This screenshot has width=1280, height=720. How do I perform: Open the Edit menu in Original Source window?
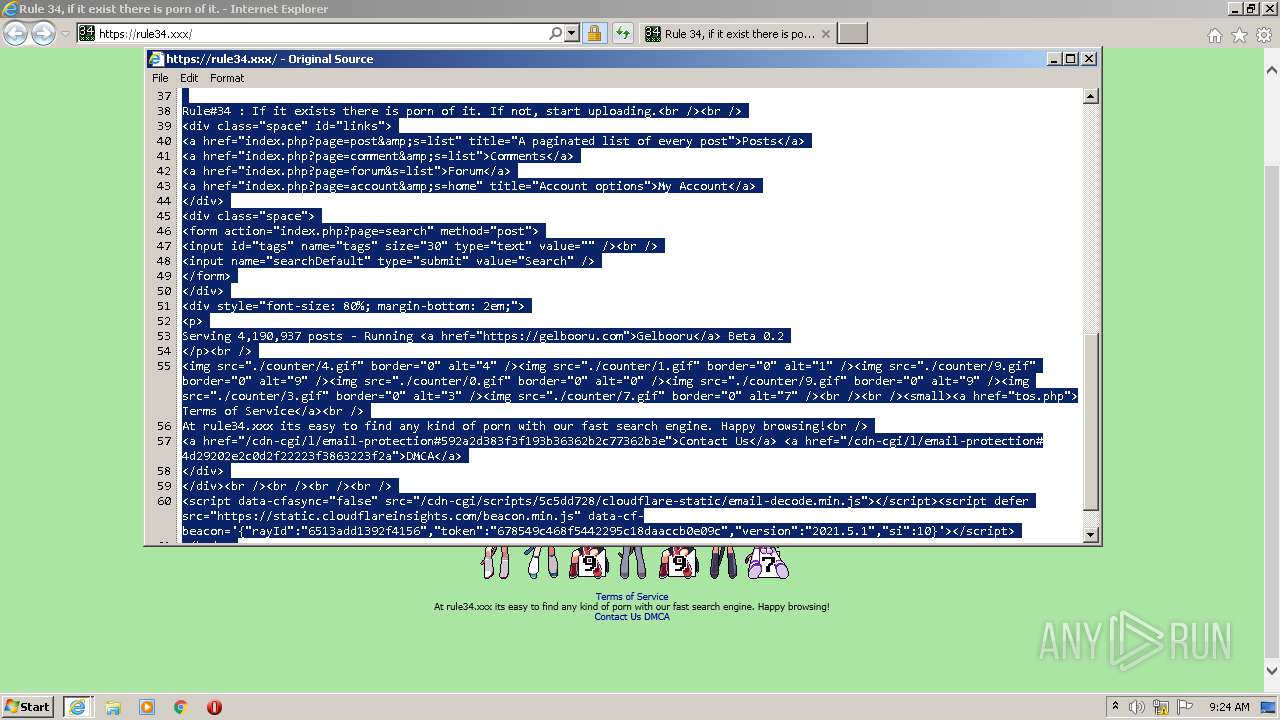pos(189,78)
